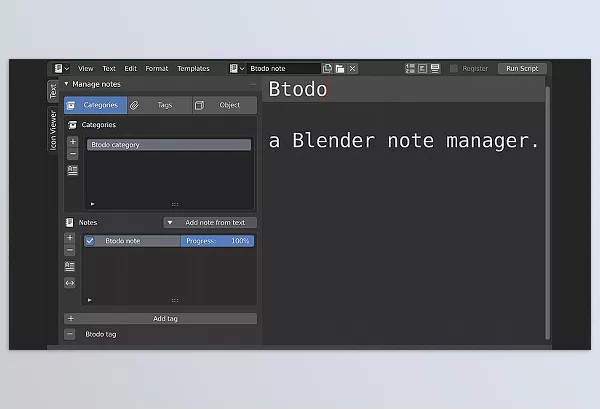The width and height of the screenshot is (600, 409).
Task: Click the Add tag button
Action: 165,319
